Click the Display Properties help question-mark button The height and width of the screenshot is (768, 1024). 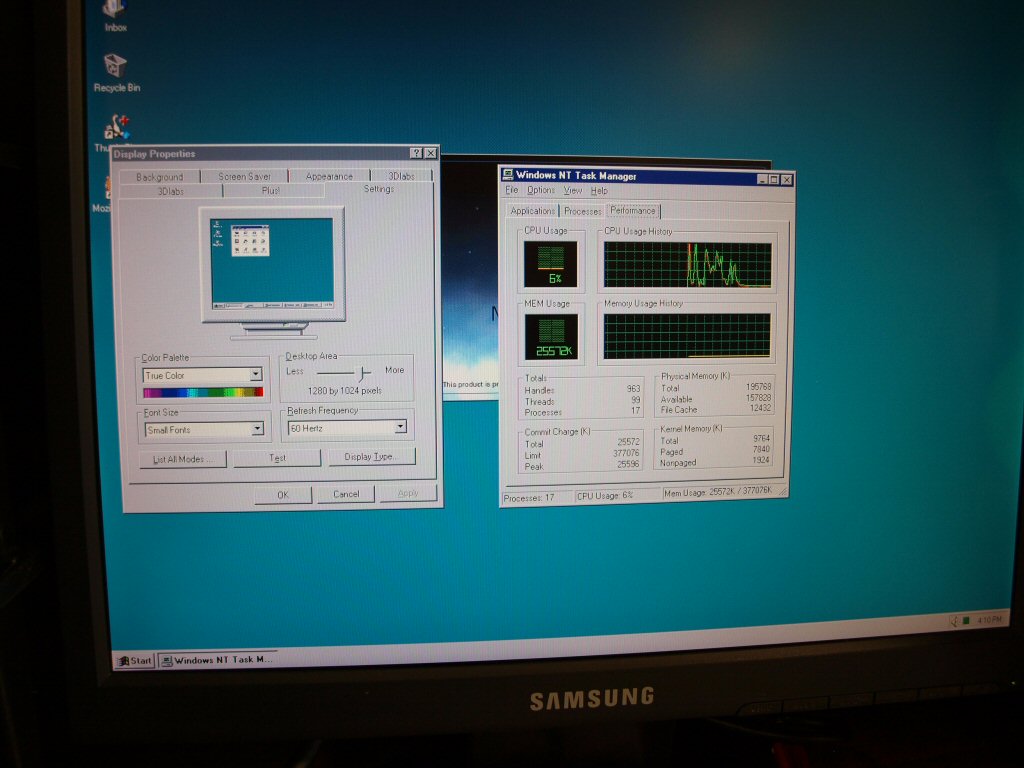point(416,153)
